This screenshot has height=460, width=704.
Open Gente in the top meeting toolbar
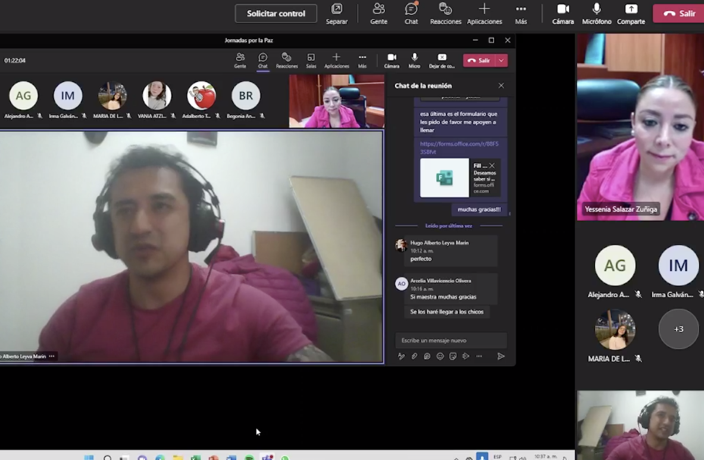coord(378,14)
